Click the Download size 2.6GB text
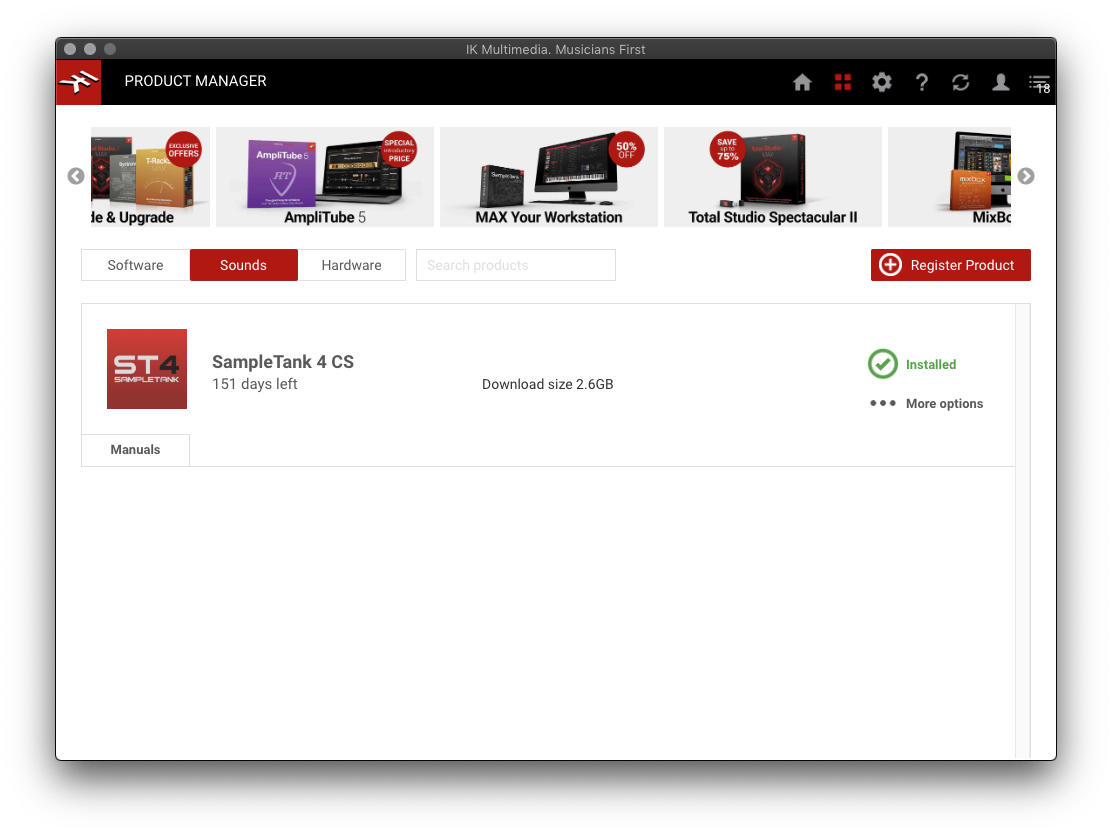 [547, 384]
